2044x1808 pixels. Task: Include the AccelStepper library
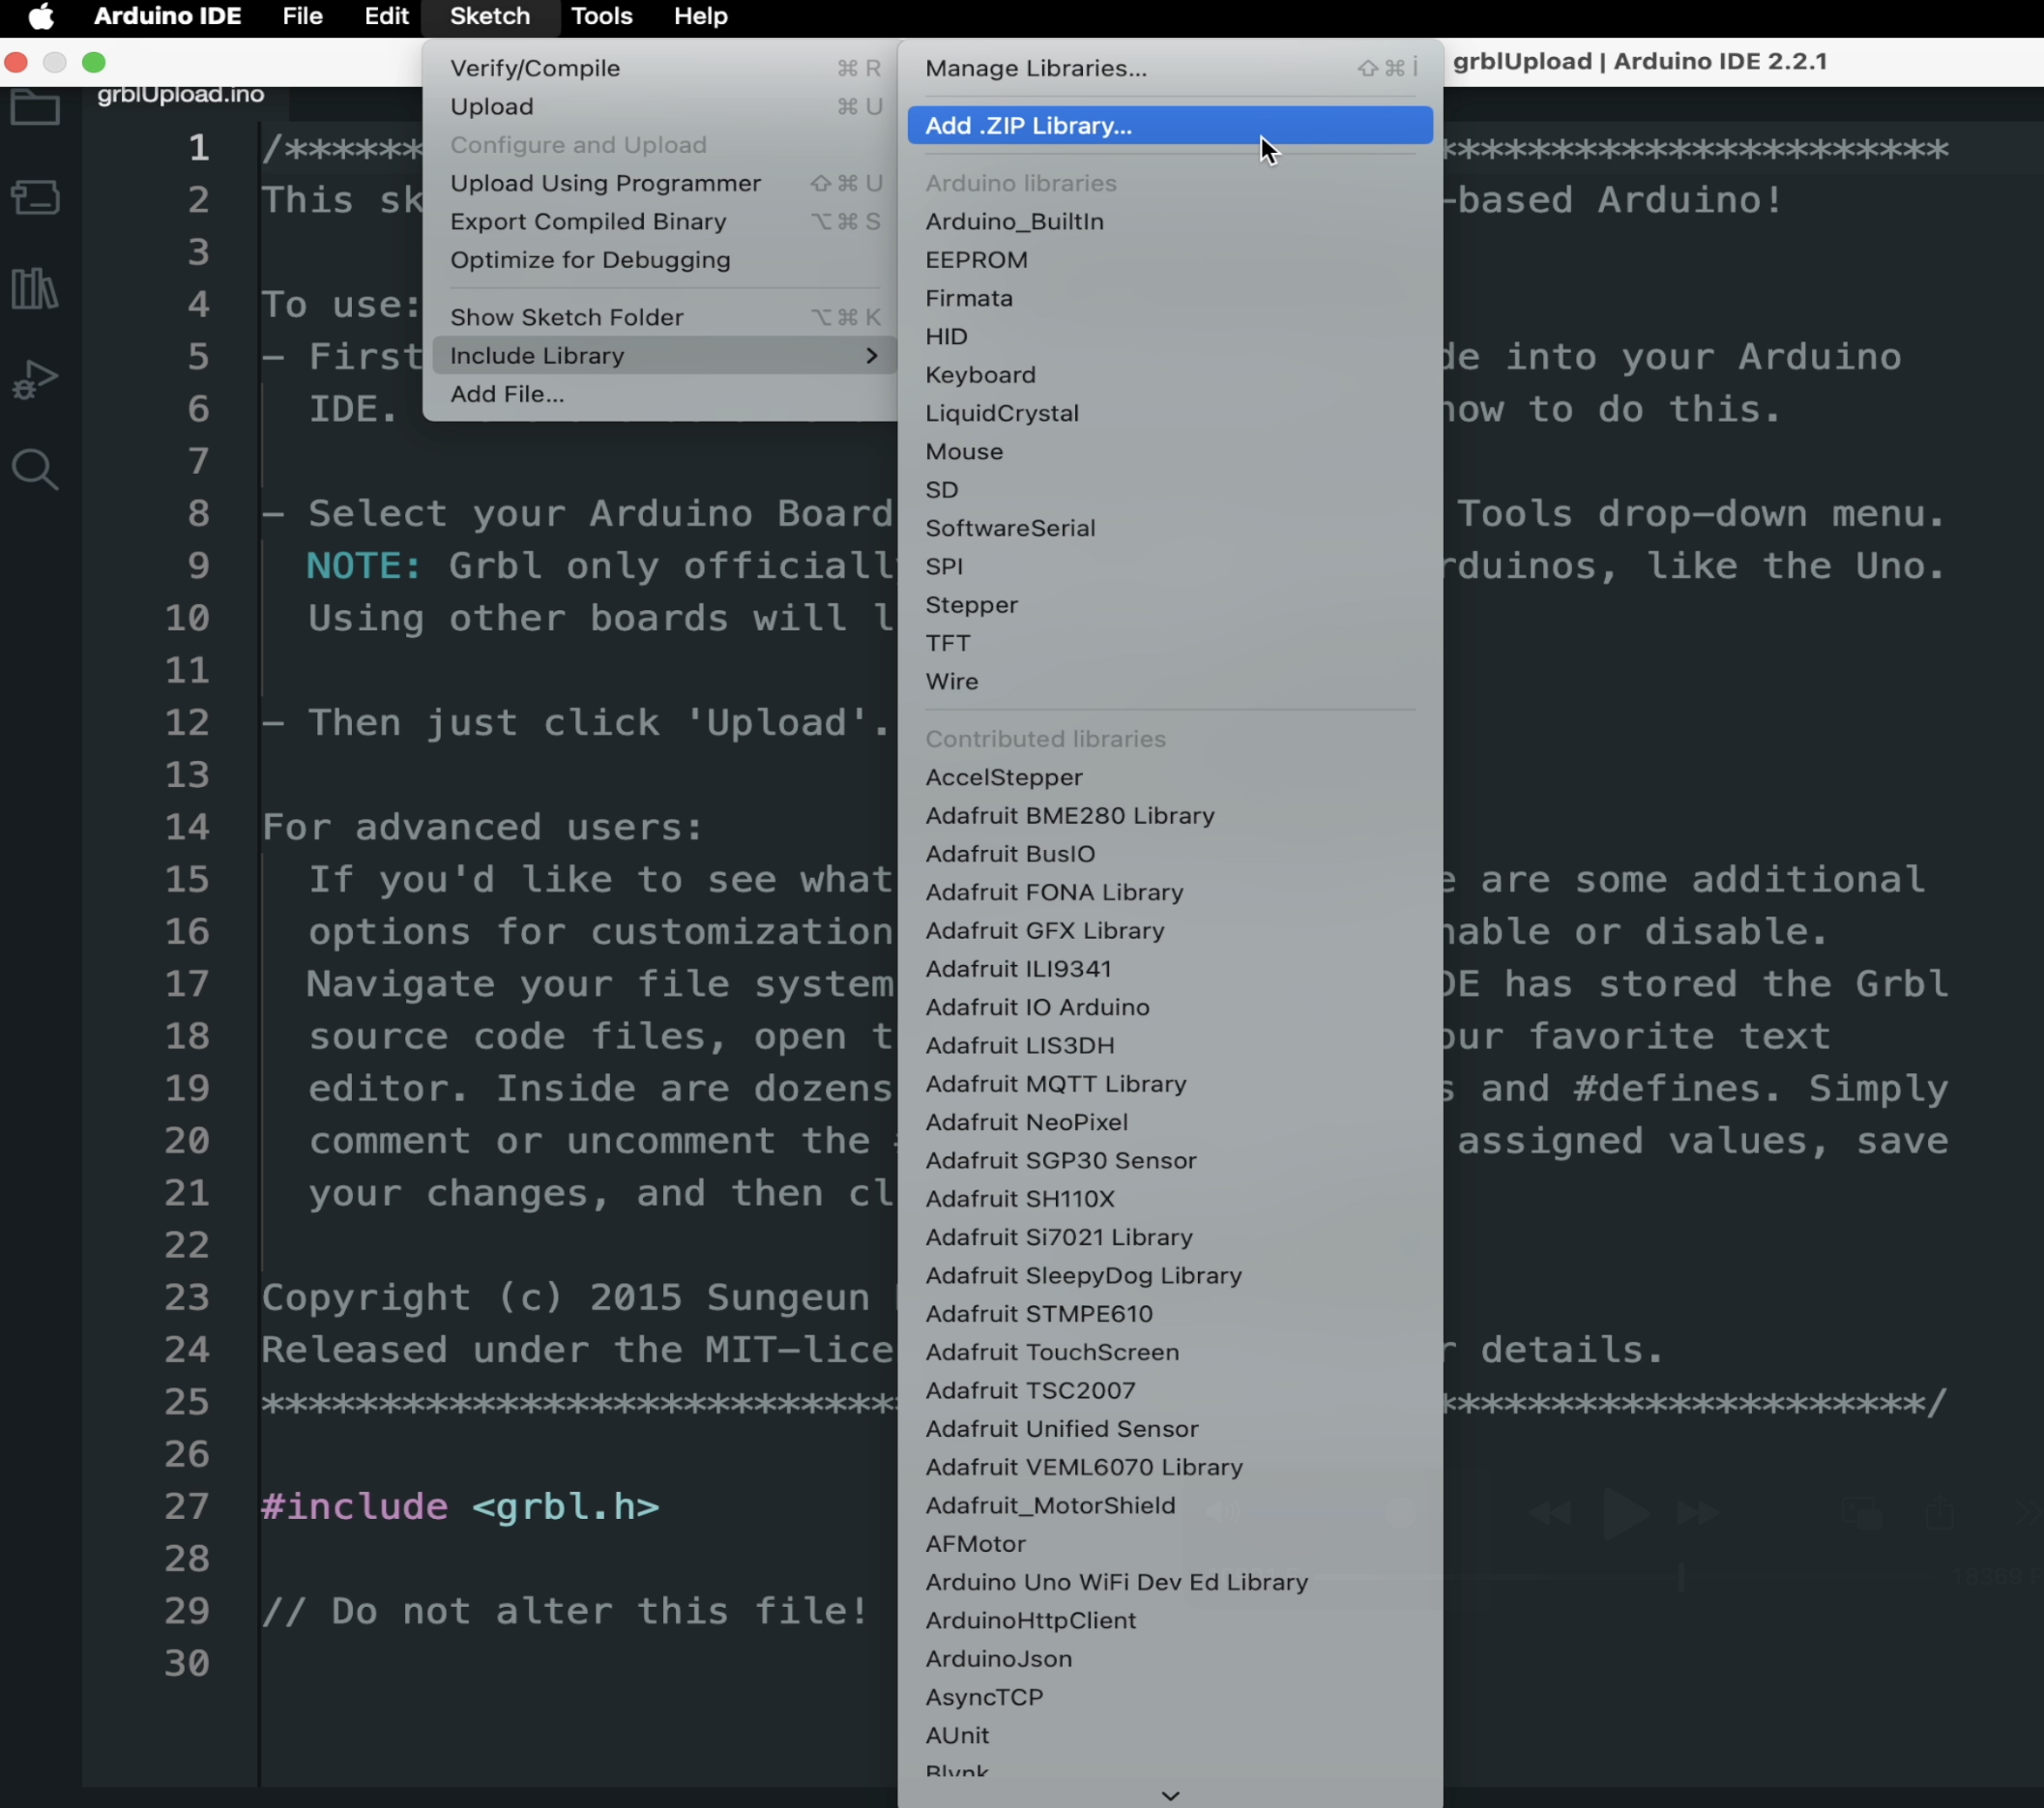click(x=1170, y=777)
